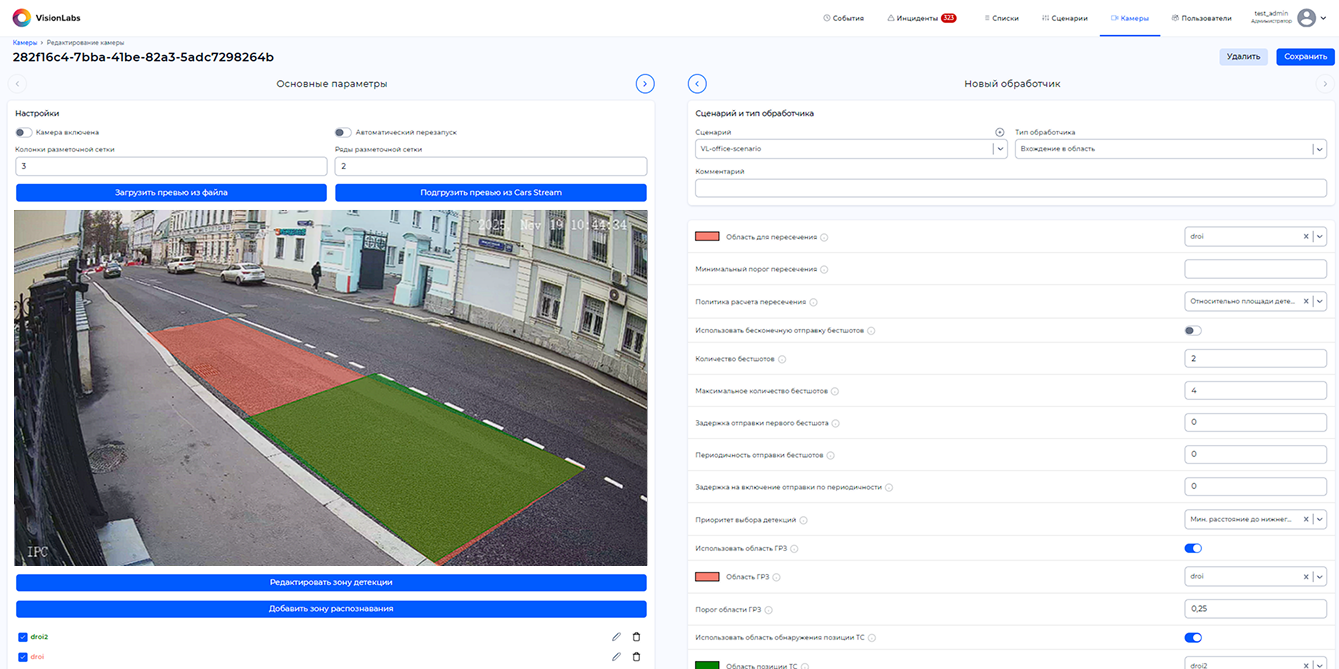This screenshot has height=669, width=1339.
Task: Open the События tab
Action: point(843,18)
